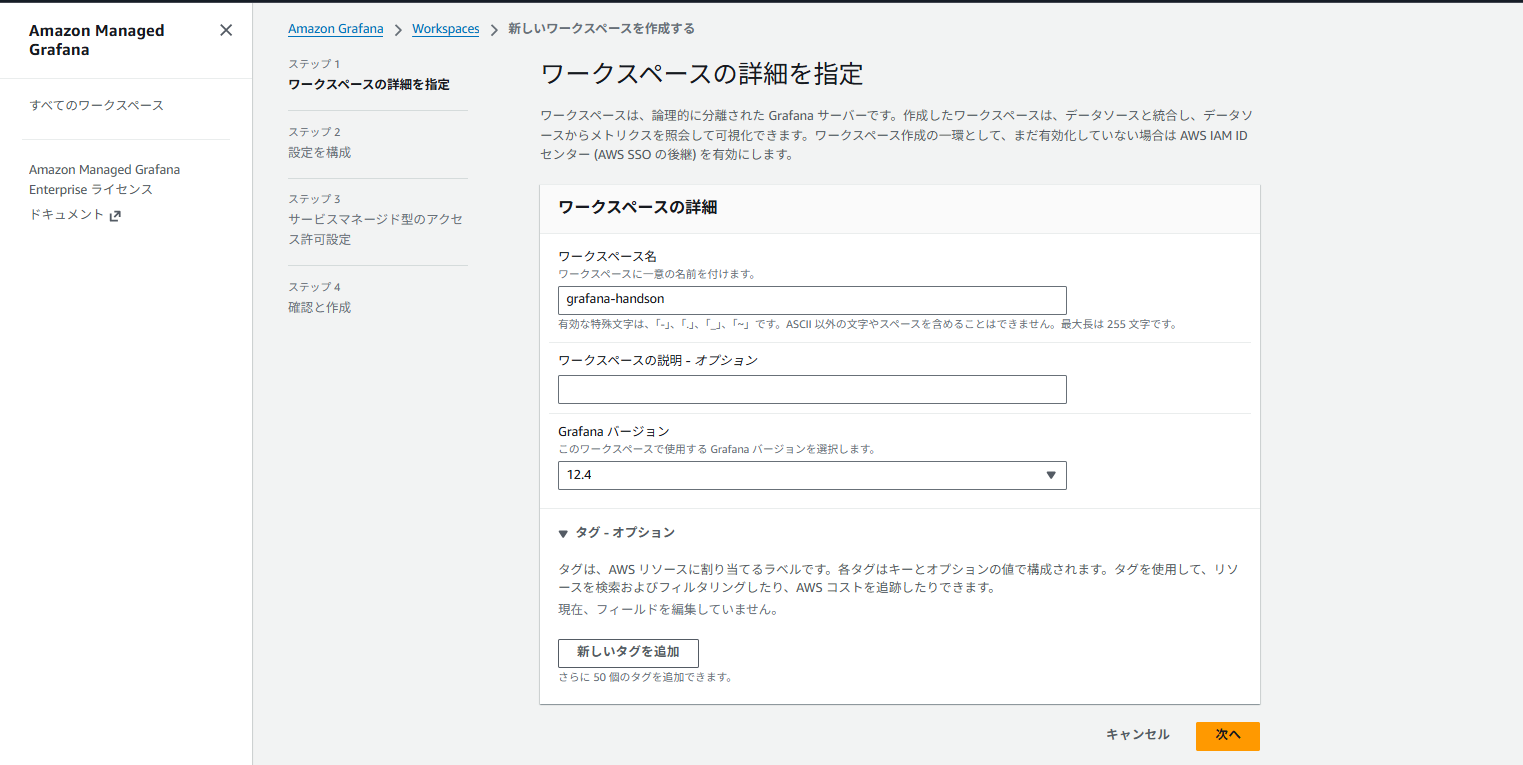Click text さらに 50 個のタグを追加できます。
Screen dimensions: 1523x765
coord(646,677)
